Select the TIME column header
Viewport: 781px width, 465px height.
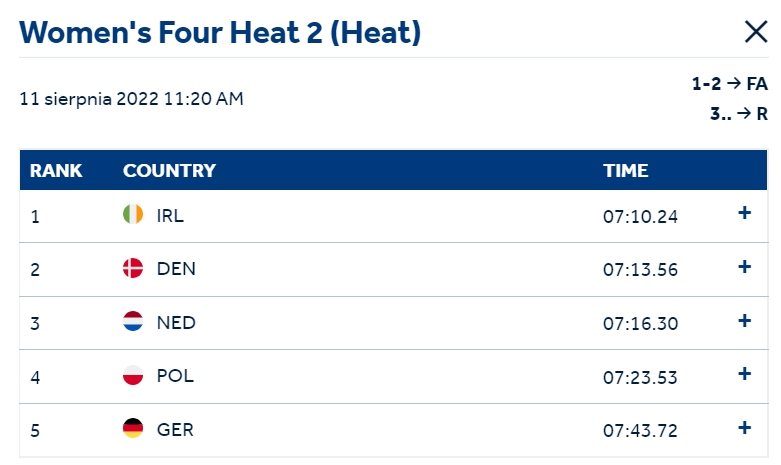pyautogui.click(x=626, y=171)
